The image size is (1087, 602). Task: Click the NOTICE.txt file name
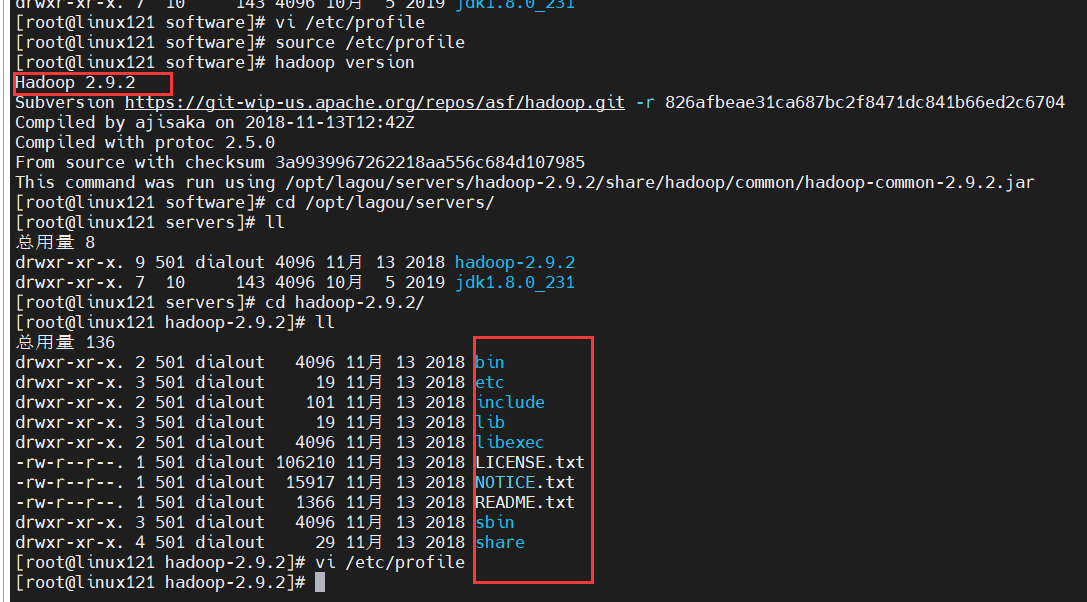coord(525,482)
